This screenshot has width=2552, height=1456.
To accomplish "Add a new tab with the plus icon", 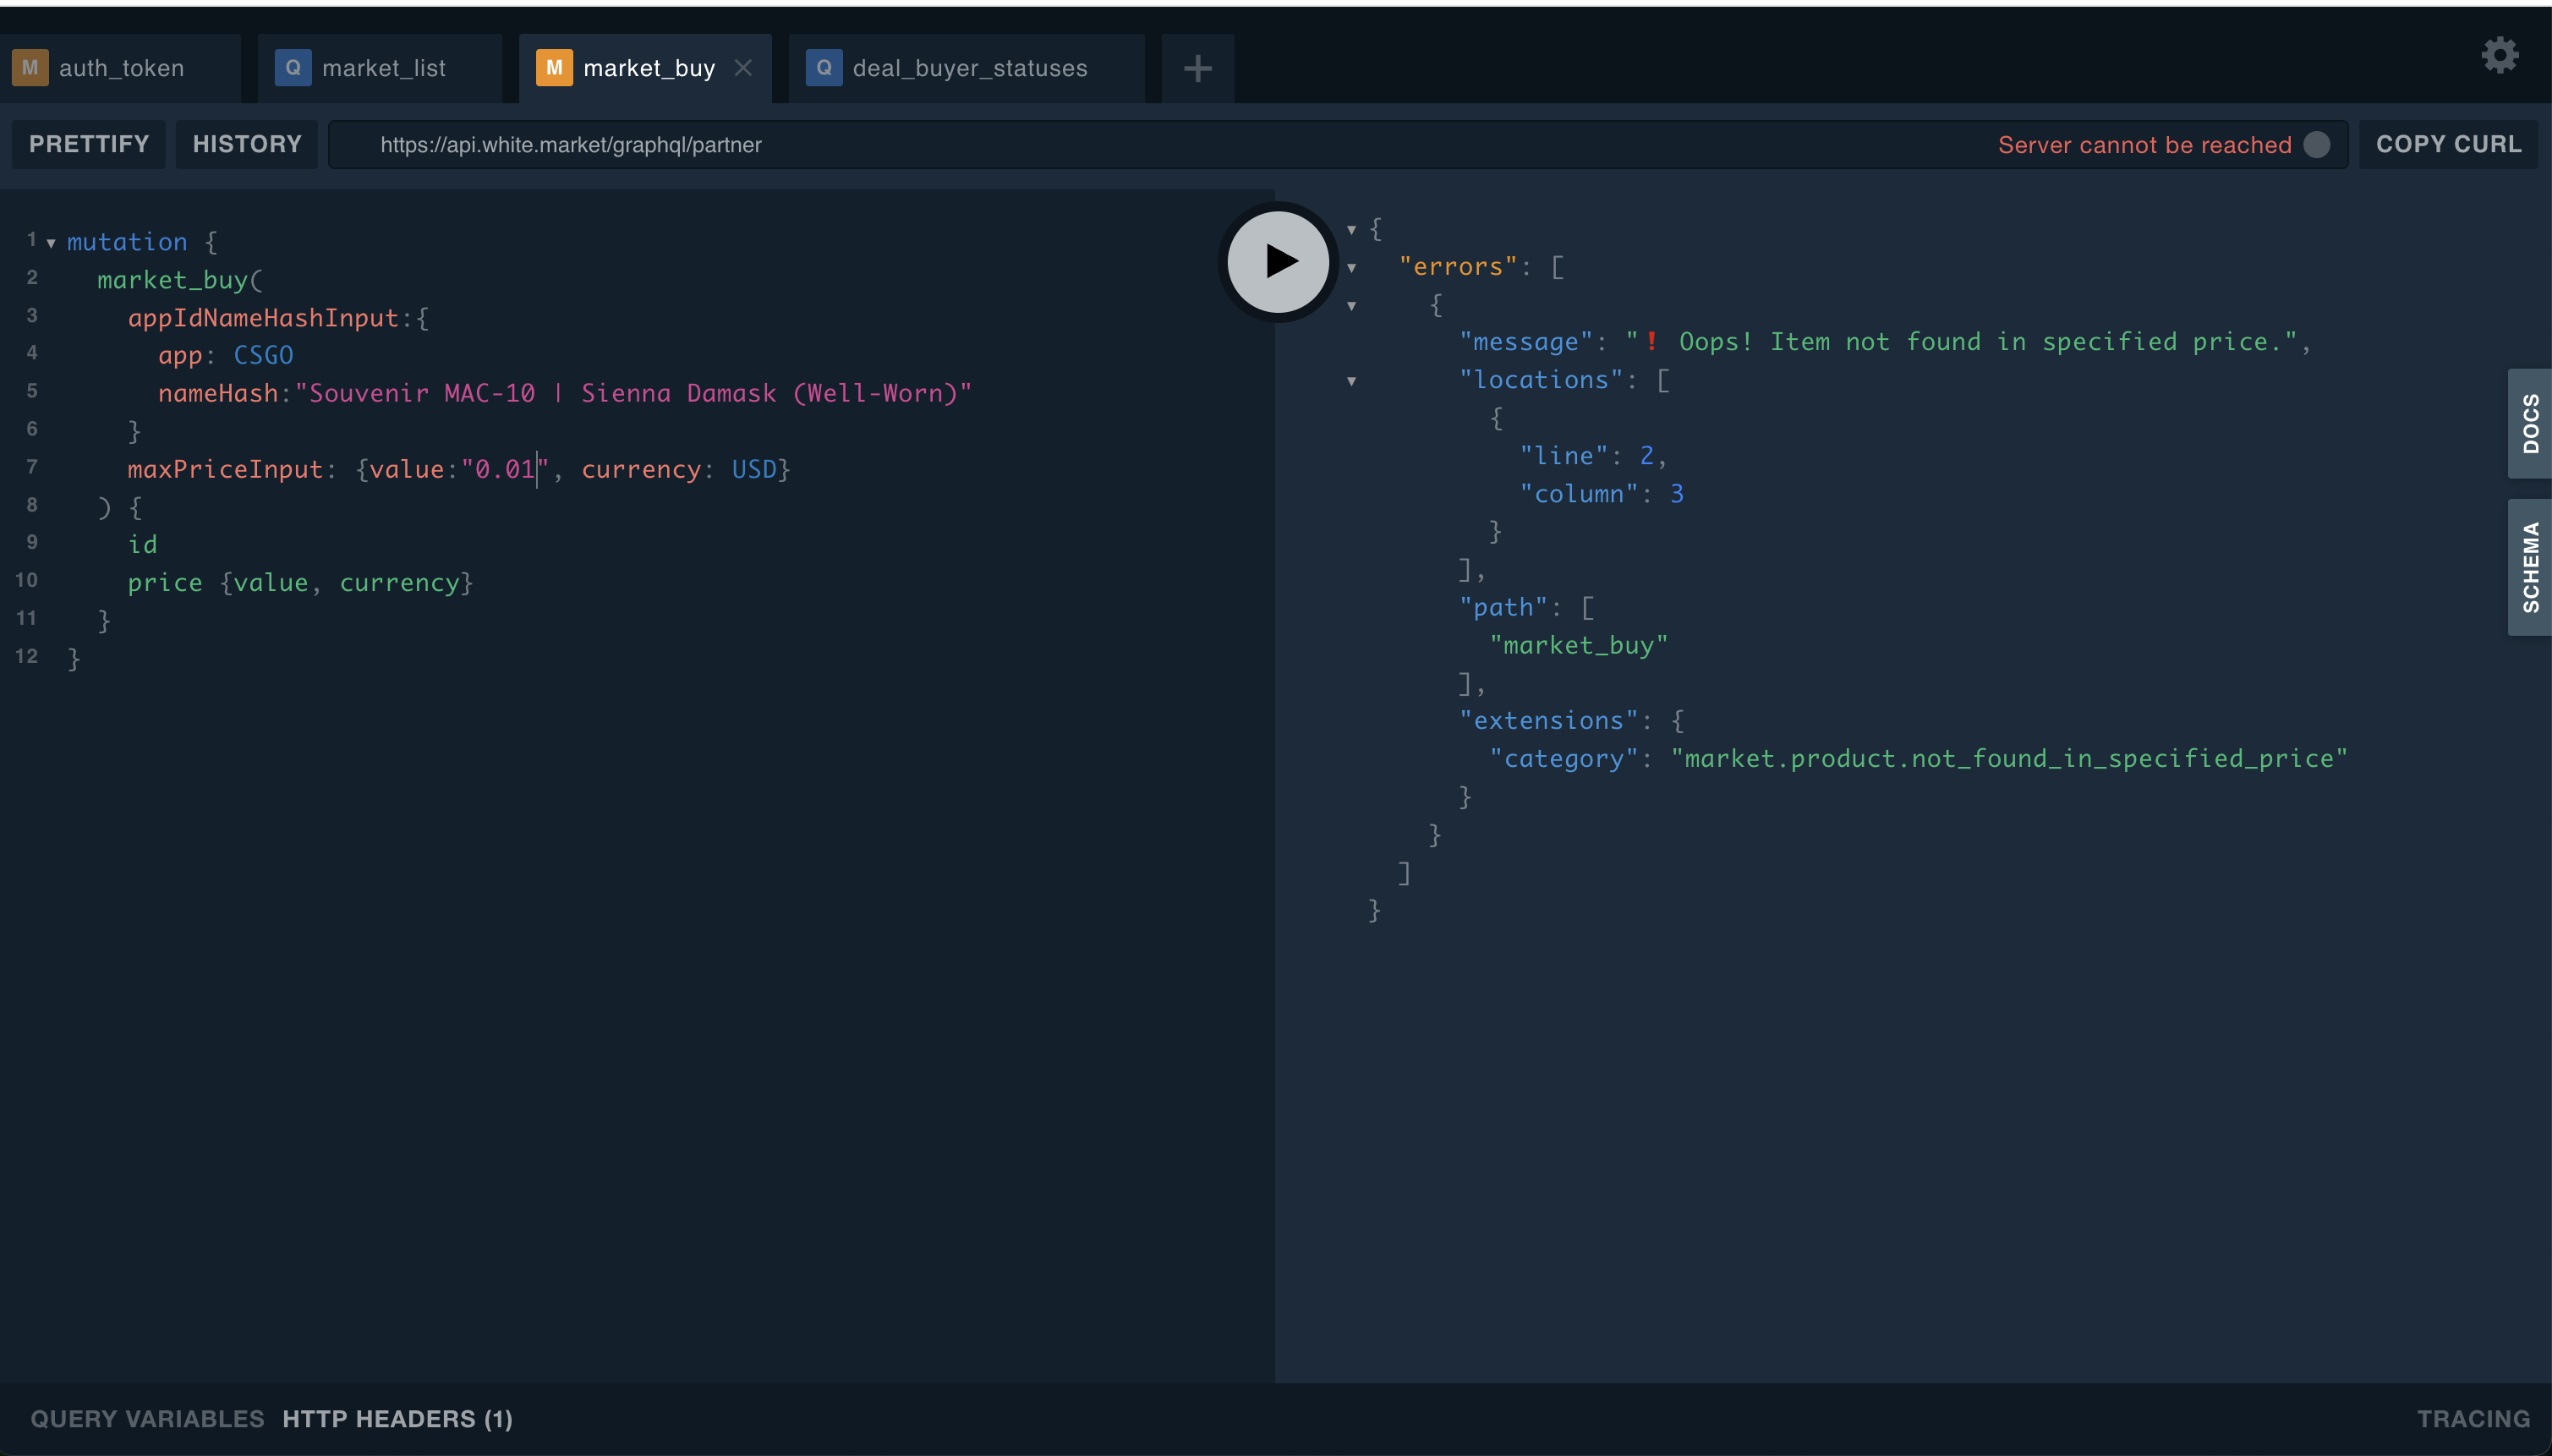I will 1197,68.
